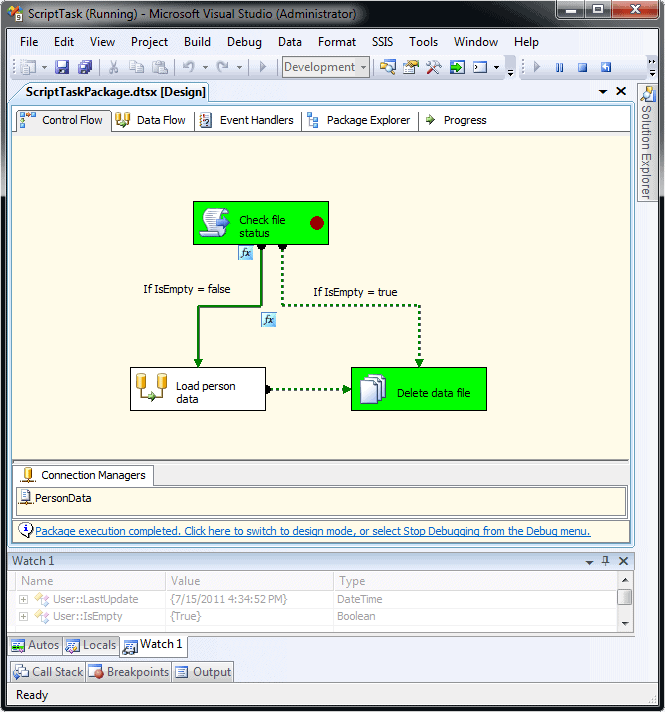Select the Check file status script task

[x=261, y=223]
